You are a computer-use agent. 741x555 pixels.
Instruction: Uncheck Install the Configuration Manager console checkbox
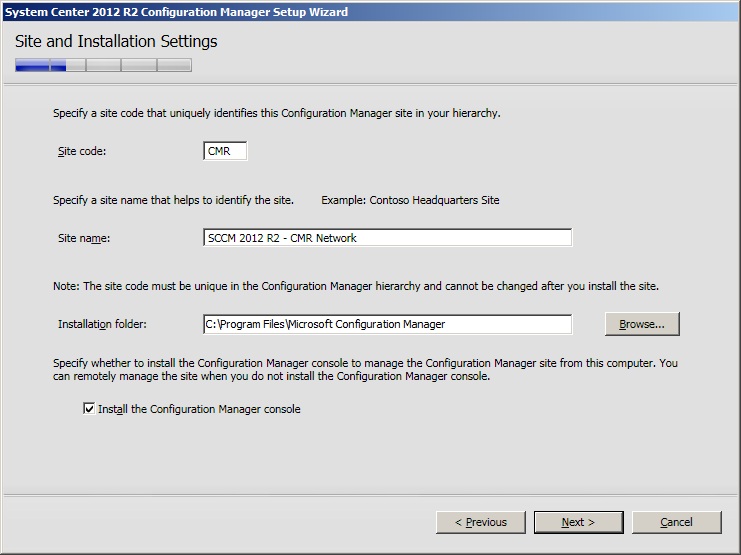pyautogui.click(x=89, y=409)
